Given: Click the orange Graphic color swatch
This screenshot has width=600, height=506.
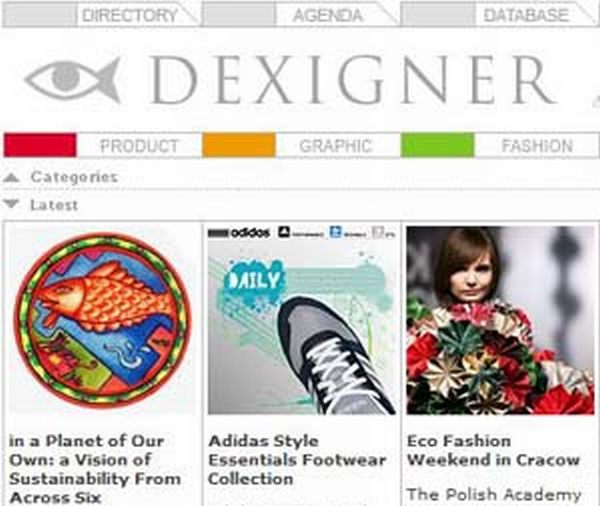Looking at the screenshot, I should click(239, 145).
